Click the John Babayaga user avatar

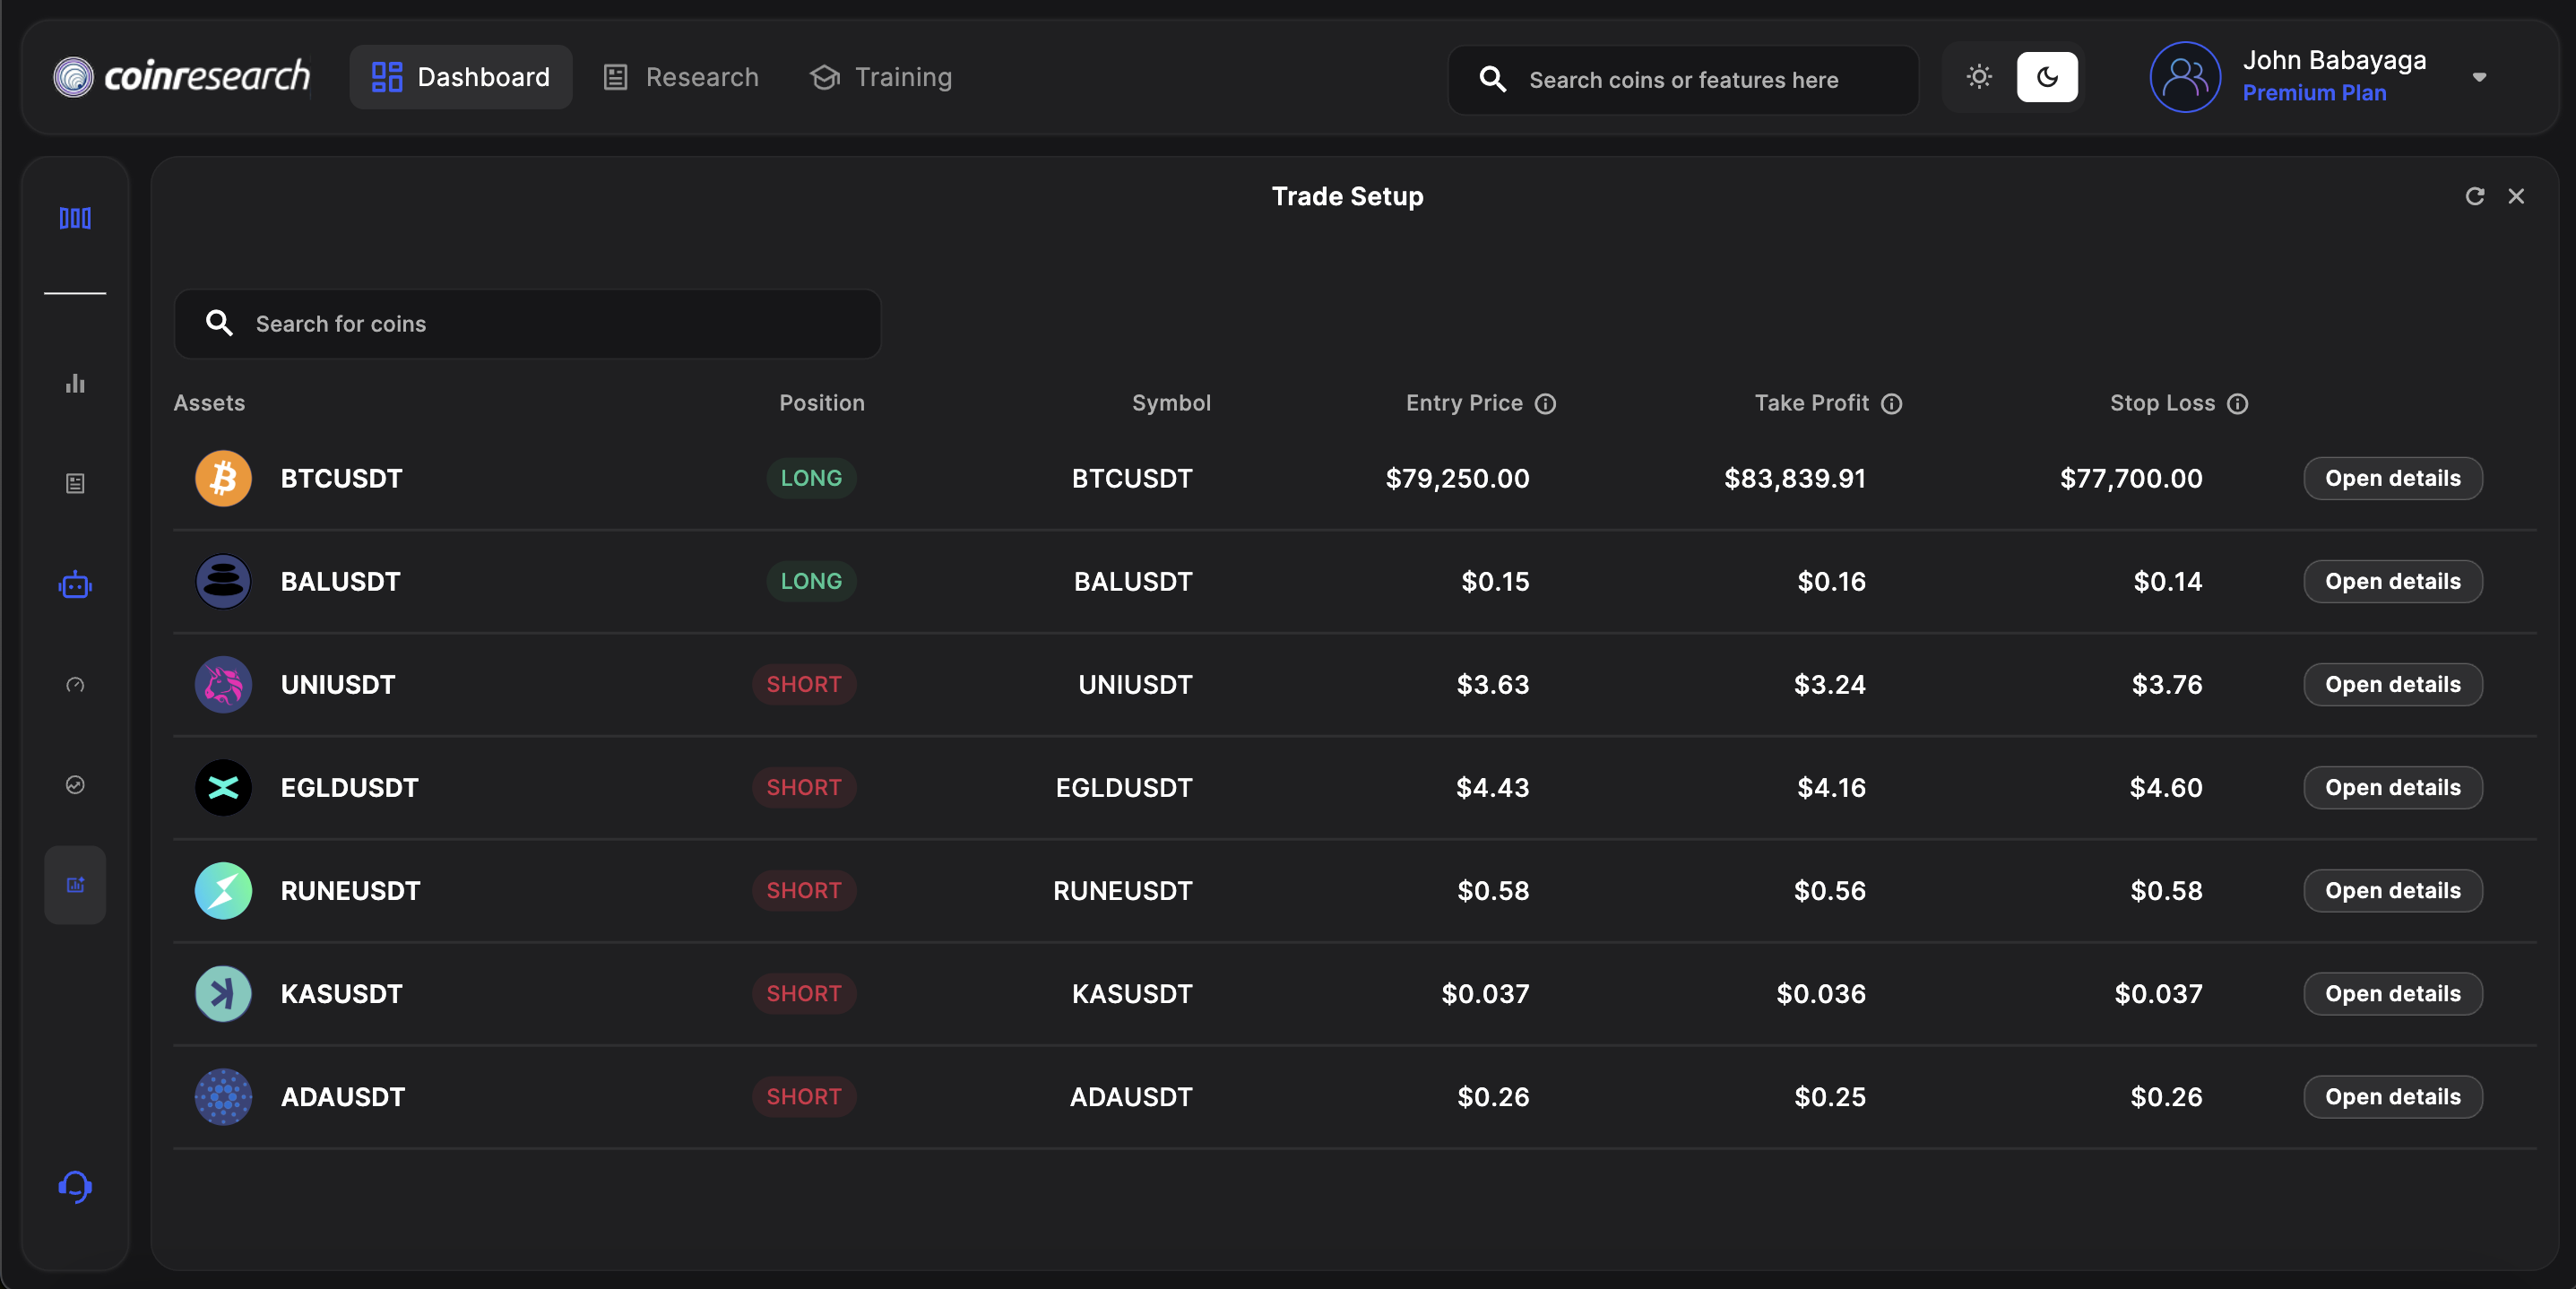click(x=2185, y=77)
